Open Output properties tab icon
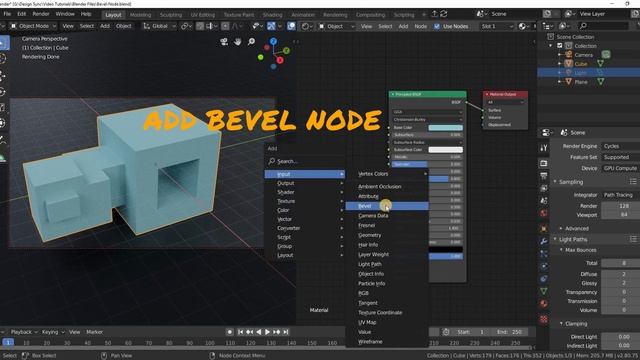 pyautogui.click(x=544, y=176)
